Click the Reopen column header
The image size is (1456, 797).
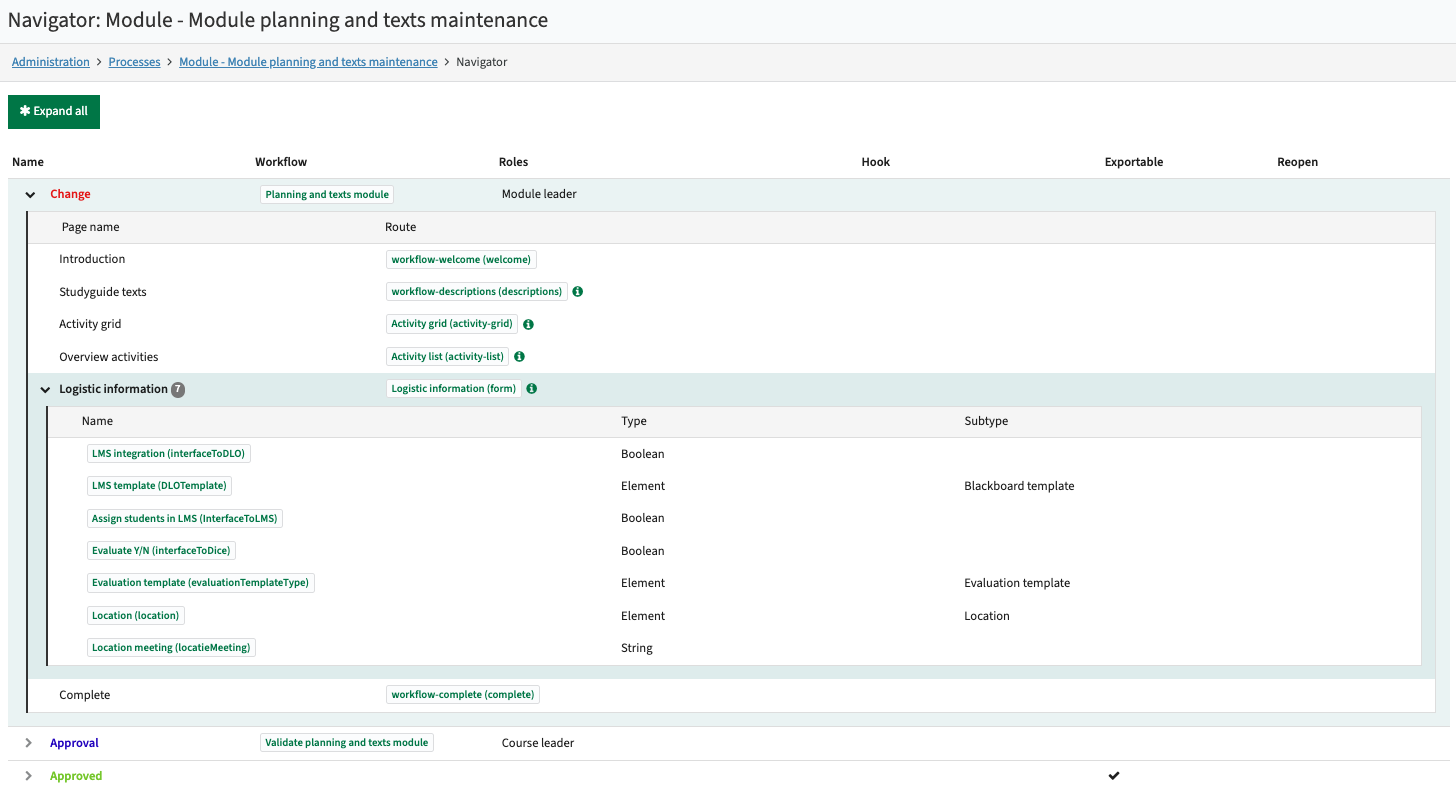click(1297, 162)
